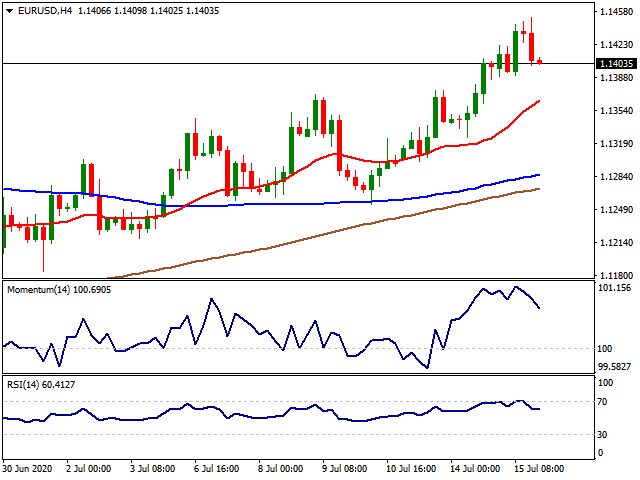Open the chart menu triangle beside EURUSD,H4
640x480 pixels.
pyautogui.click(x=9, y=11)
